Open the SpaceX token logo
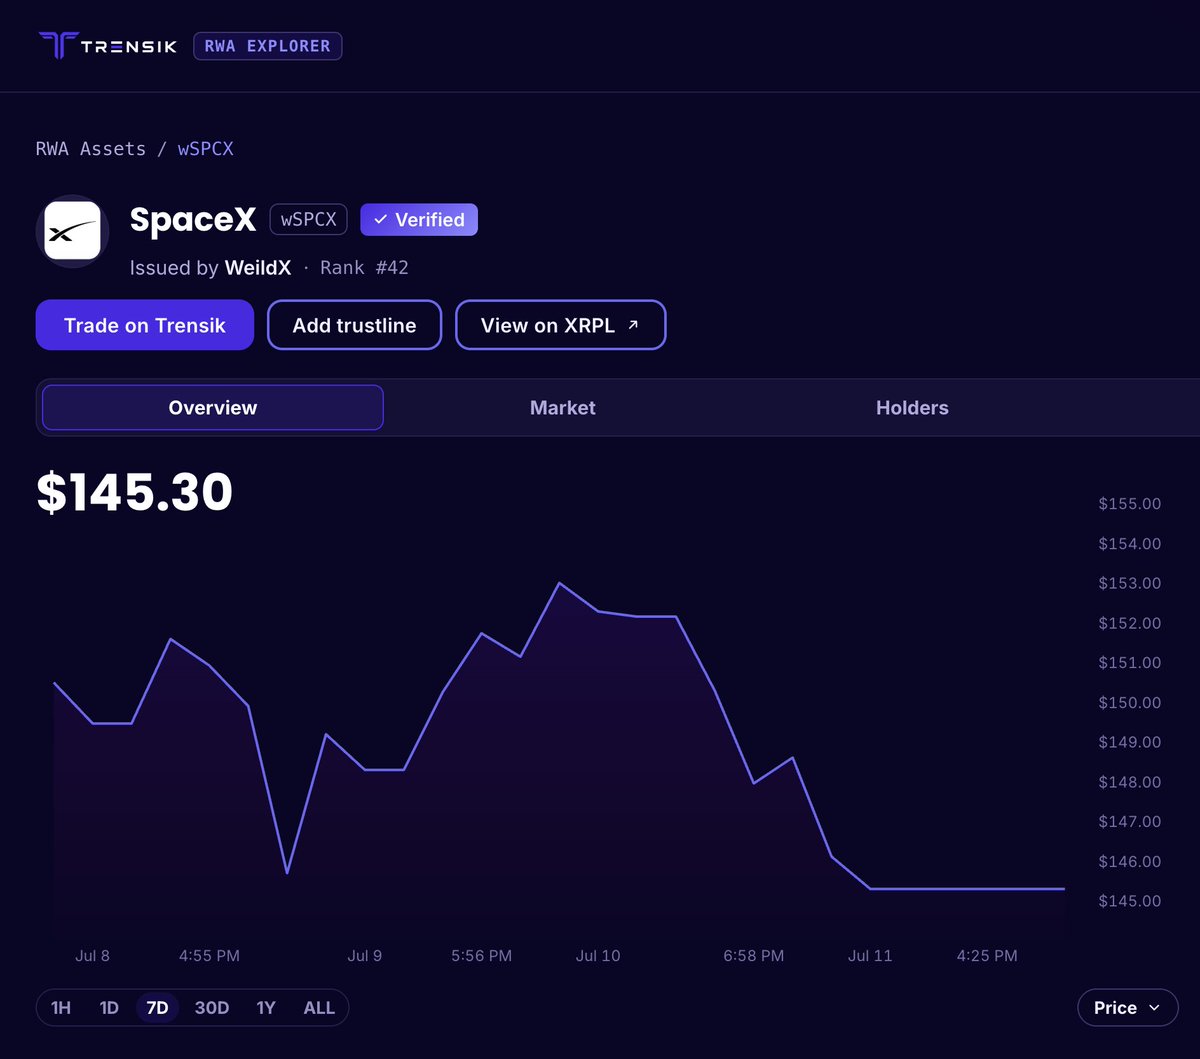1200x1059 pixels. pyautogui.click(x=73, y=231)
